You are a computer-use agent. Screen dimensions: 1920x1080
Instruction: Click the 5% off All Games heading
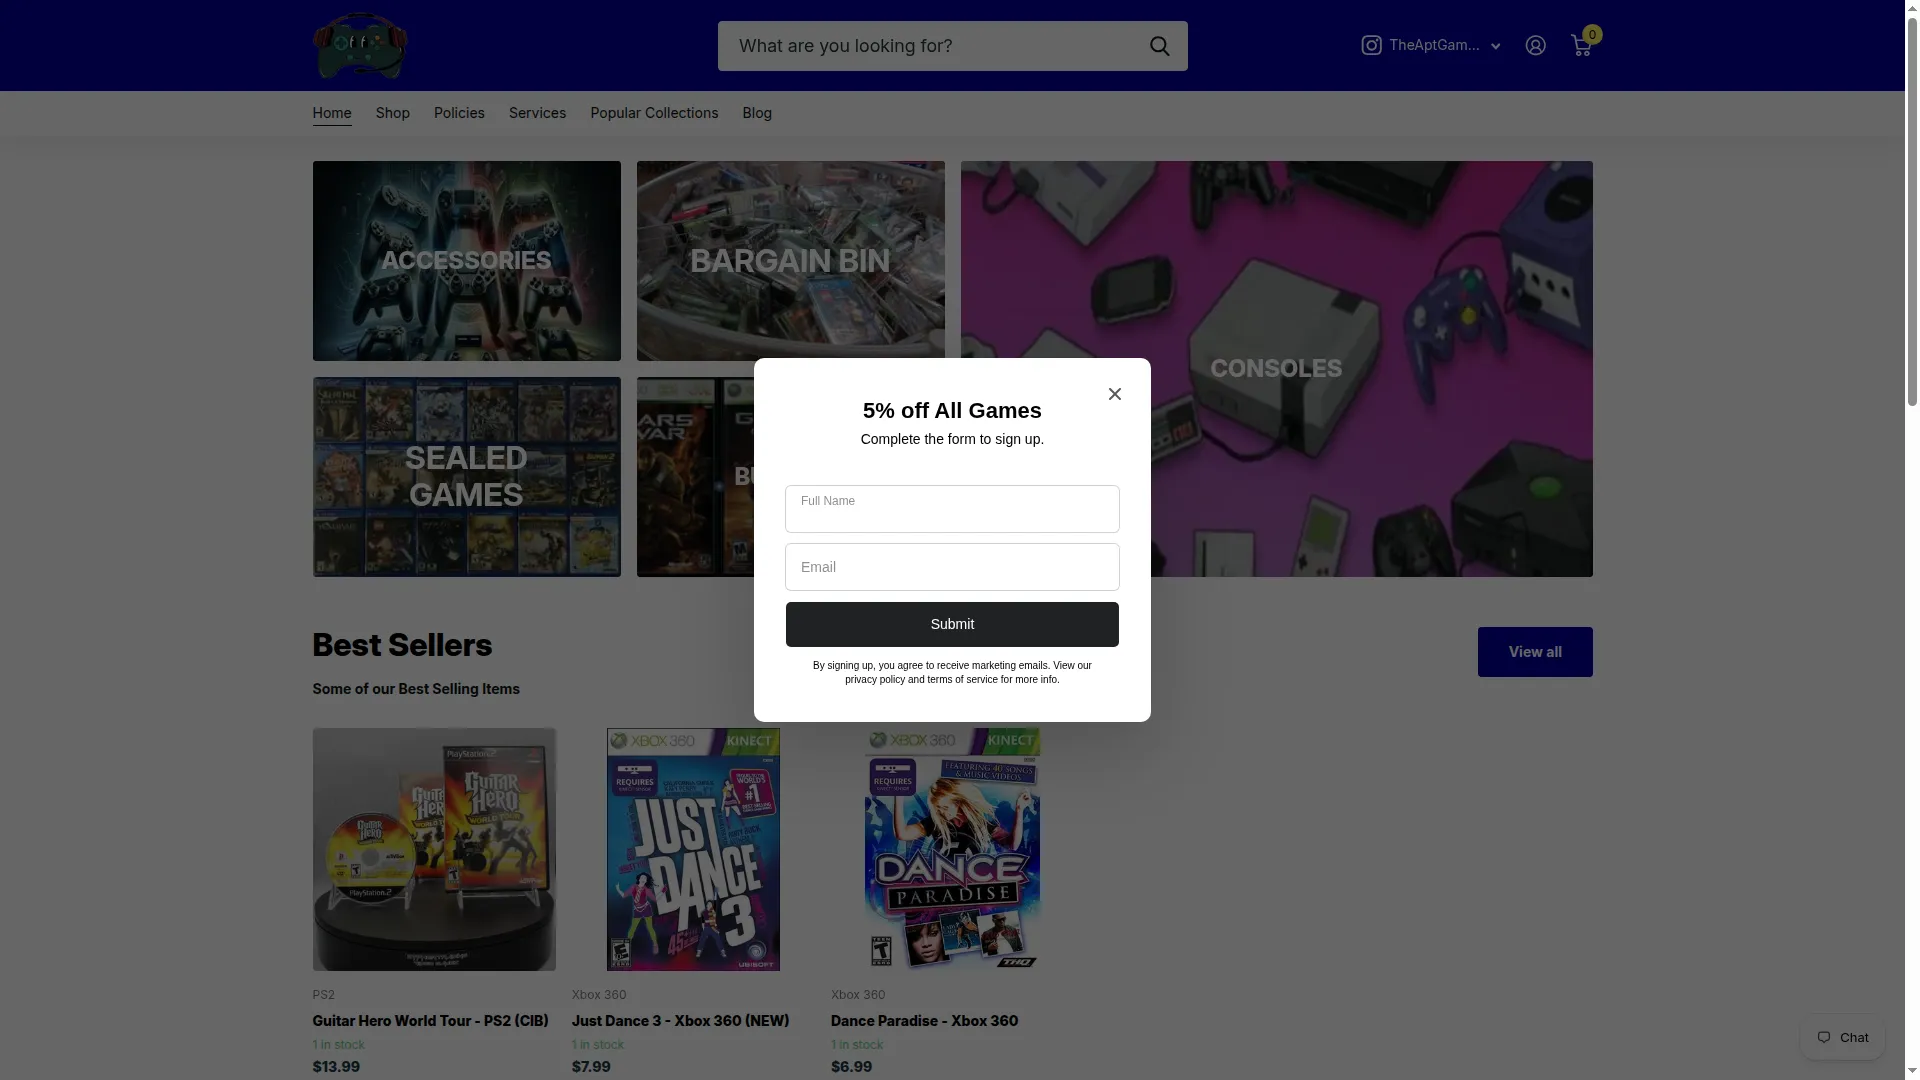952,411
